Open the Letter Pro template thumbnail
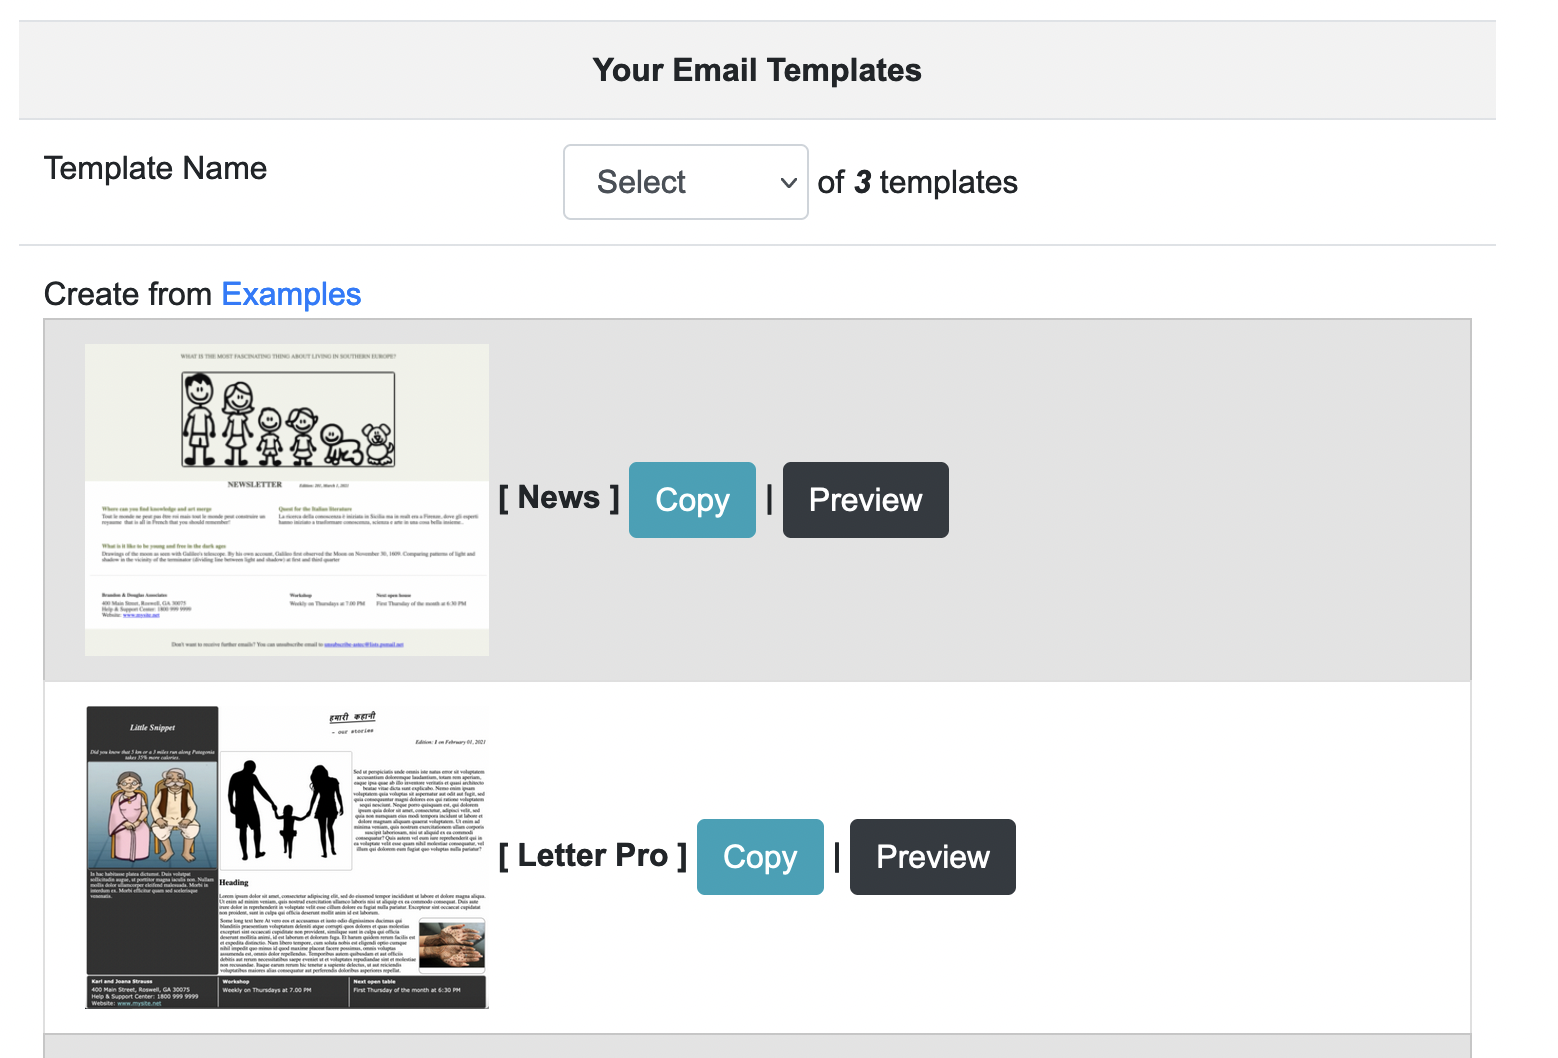 (x=286, y=855)
